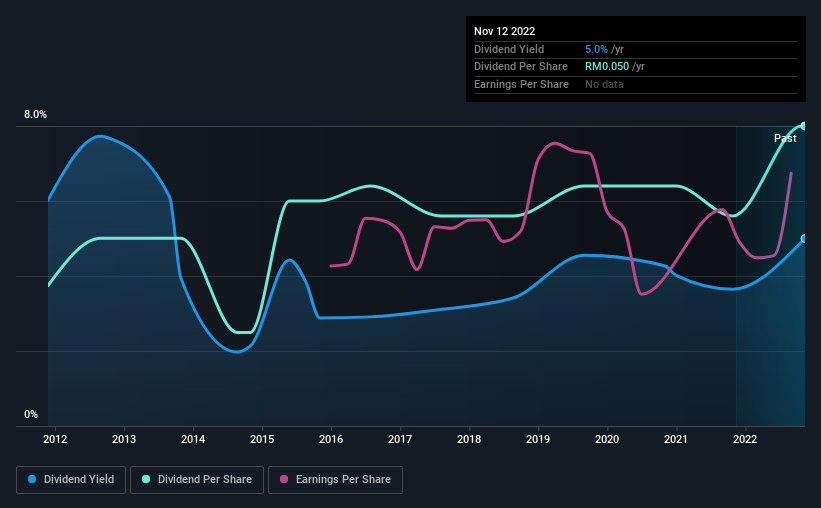Select the 2012 x-axis label
This screenshot has height=508, width=821.
55,439
